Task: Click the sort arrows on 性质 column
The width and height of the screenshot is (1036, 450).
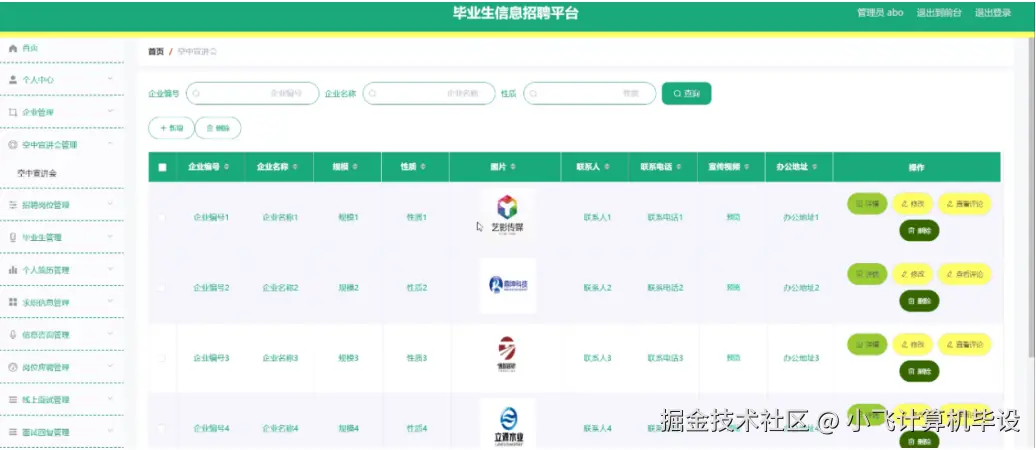Action: pyautogui.click(x=423, y=167)
